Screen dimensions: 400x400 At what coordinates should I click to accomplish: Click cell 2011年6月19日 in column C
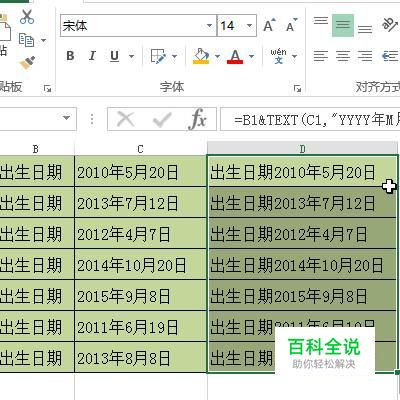point(140,327)
